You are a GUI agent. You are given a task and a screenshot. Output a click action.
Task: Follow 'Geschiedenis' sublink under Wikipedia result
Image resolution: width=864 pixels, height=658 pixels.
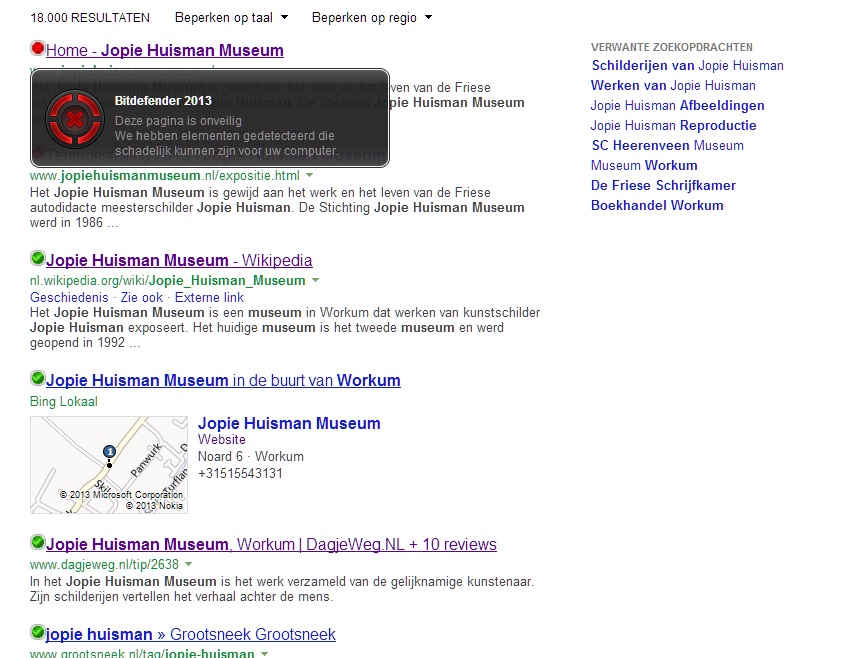click(69, 298)
